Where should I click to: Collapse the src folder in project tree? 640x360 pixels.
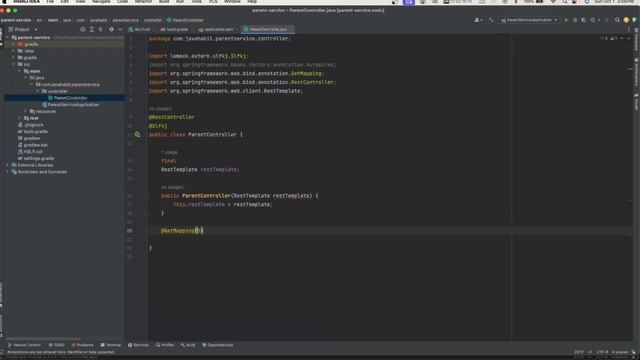13,64
